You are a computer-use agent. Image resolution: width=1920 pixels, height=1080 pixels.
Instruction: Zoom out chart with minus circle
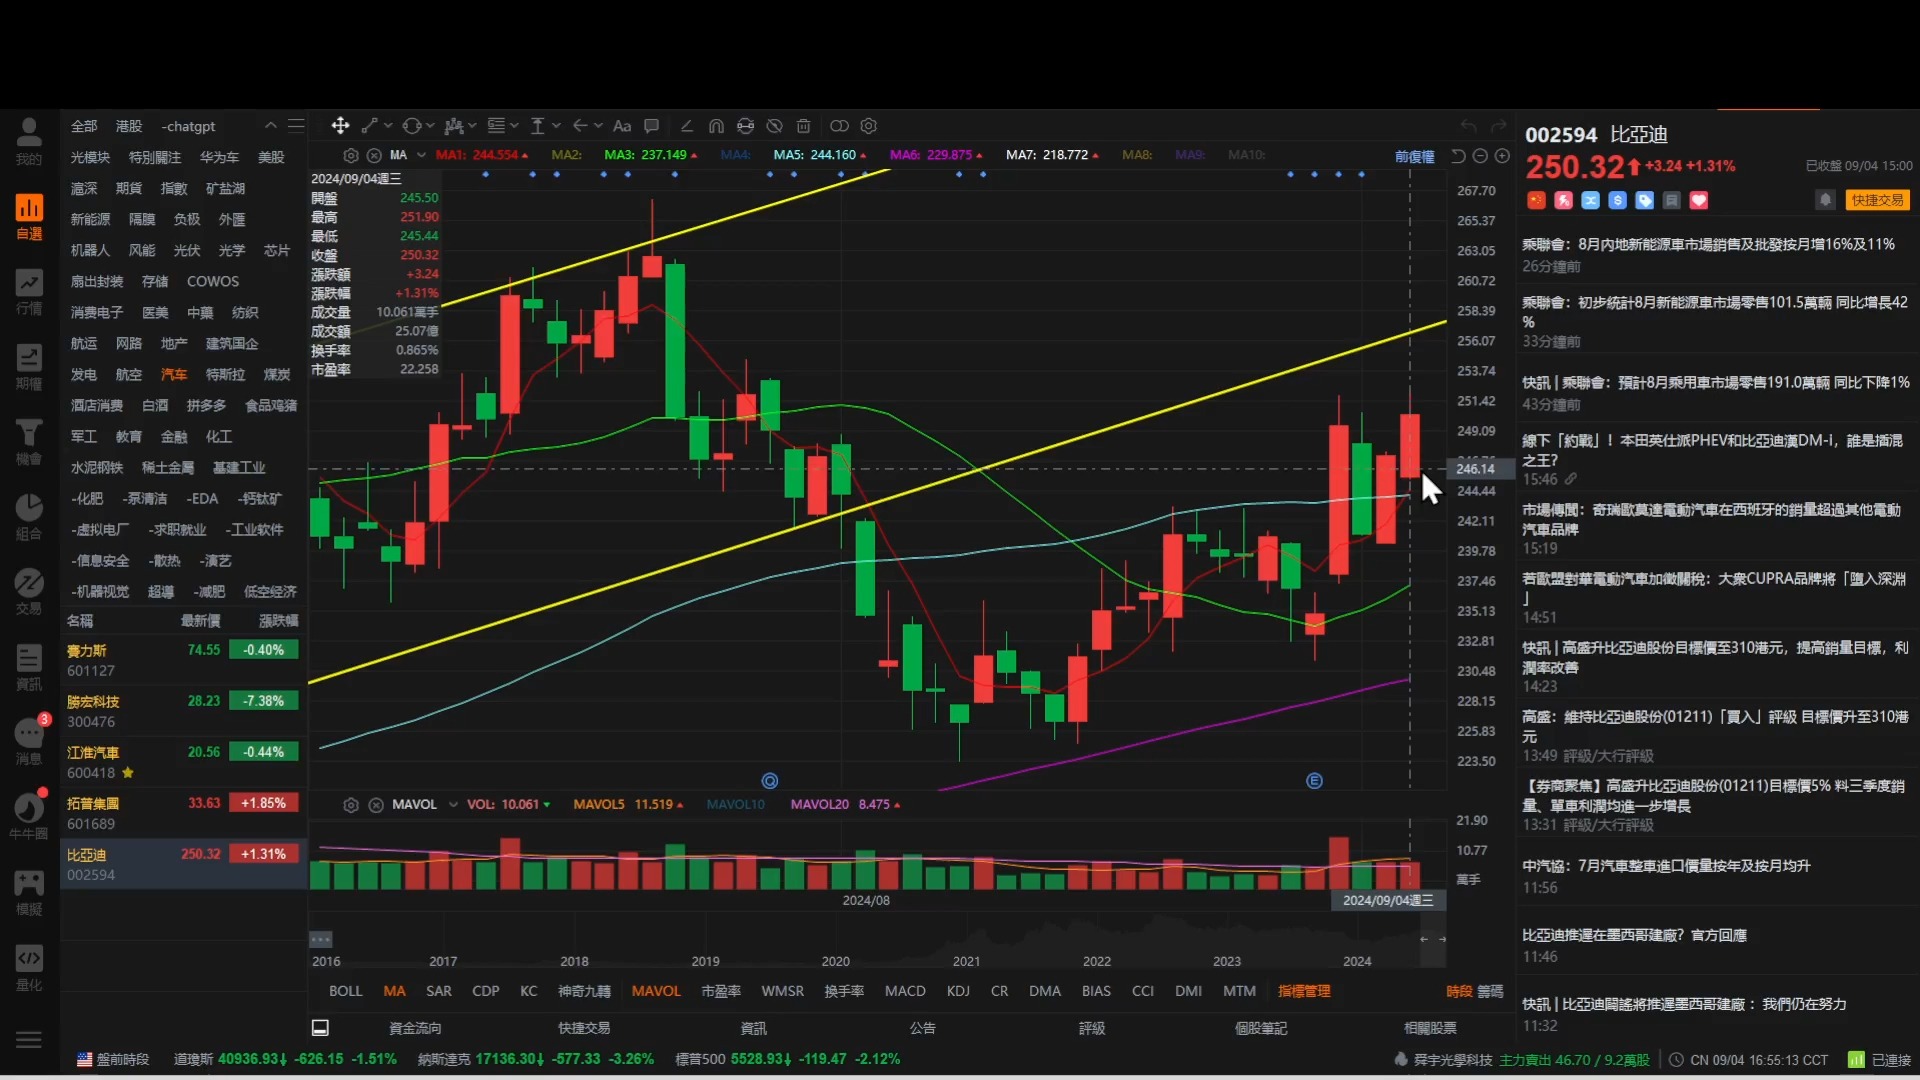pos(1480,156)
